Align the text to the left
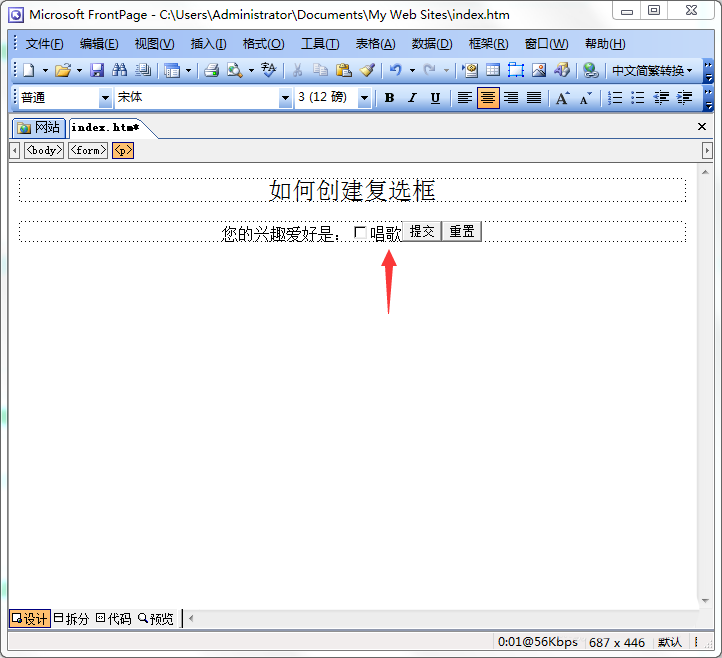The image size is (722, 658). (465, 98)
